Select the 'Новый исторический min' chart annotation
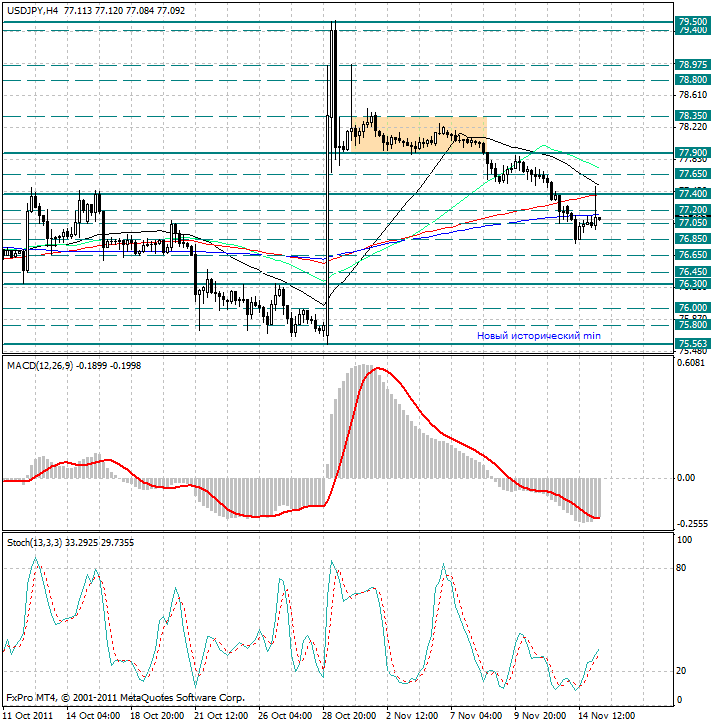This screenshot has height=723, width=711. (x=539, y=336)
